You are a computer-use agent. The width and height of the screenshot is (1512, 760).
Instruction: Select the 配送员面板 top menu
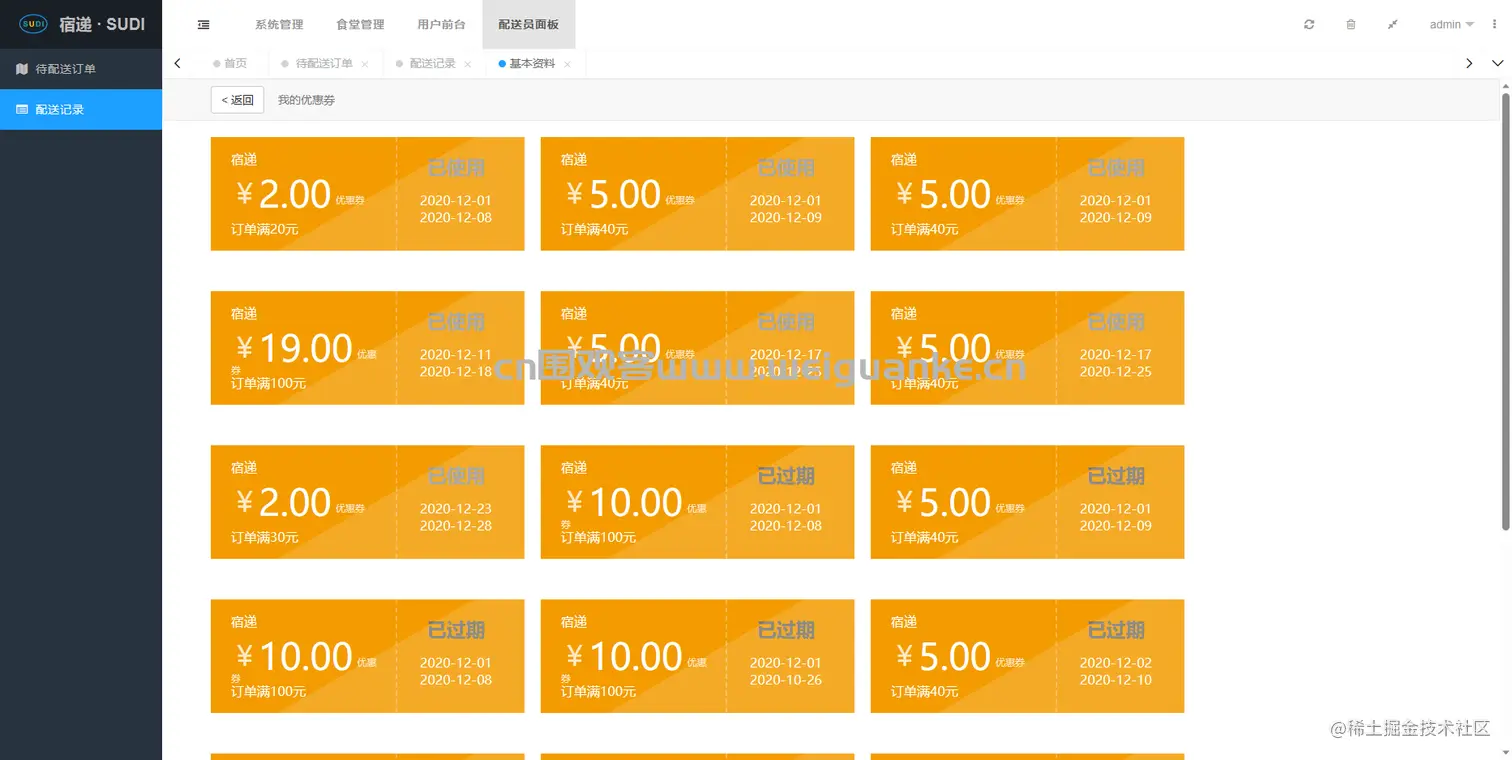click(528, 25)
